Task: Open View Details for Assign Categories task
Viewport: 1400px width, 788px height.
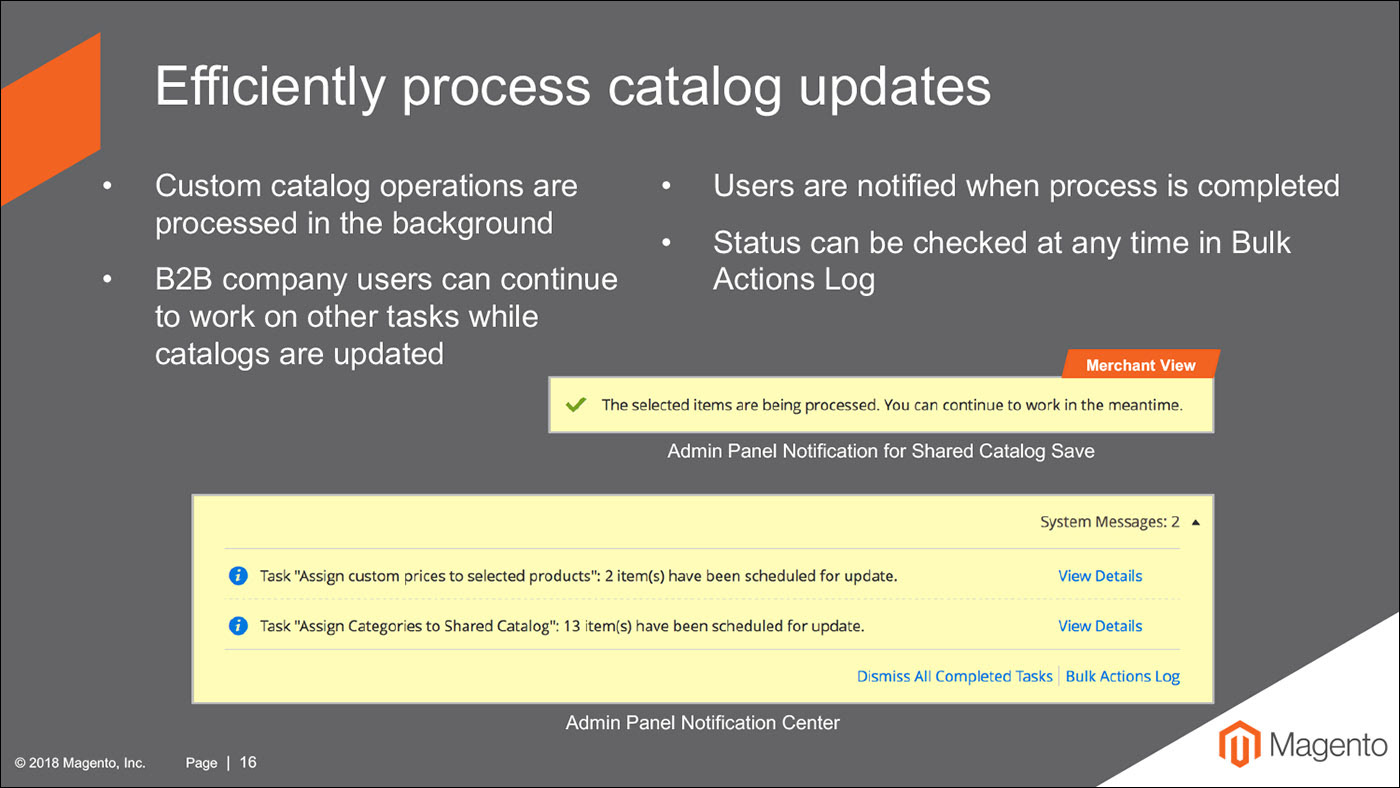Action: tap(1100, 626)
